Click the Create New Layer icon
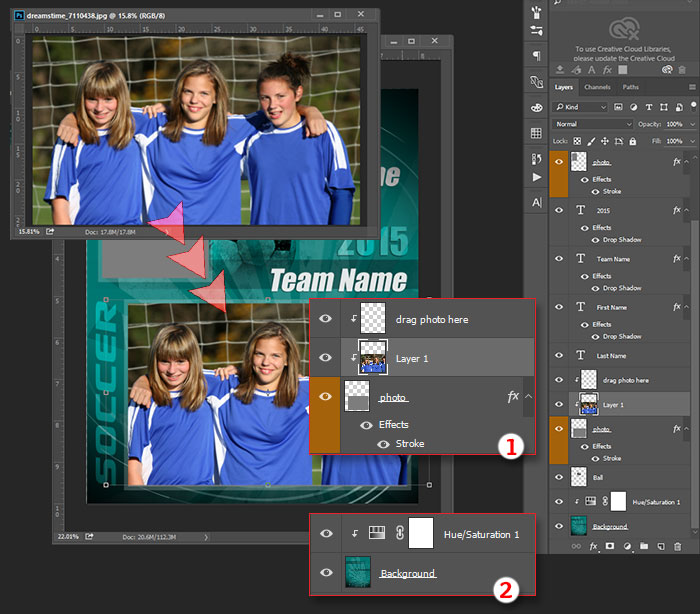 pos(661,546)
